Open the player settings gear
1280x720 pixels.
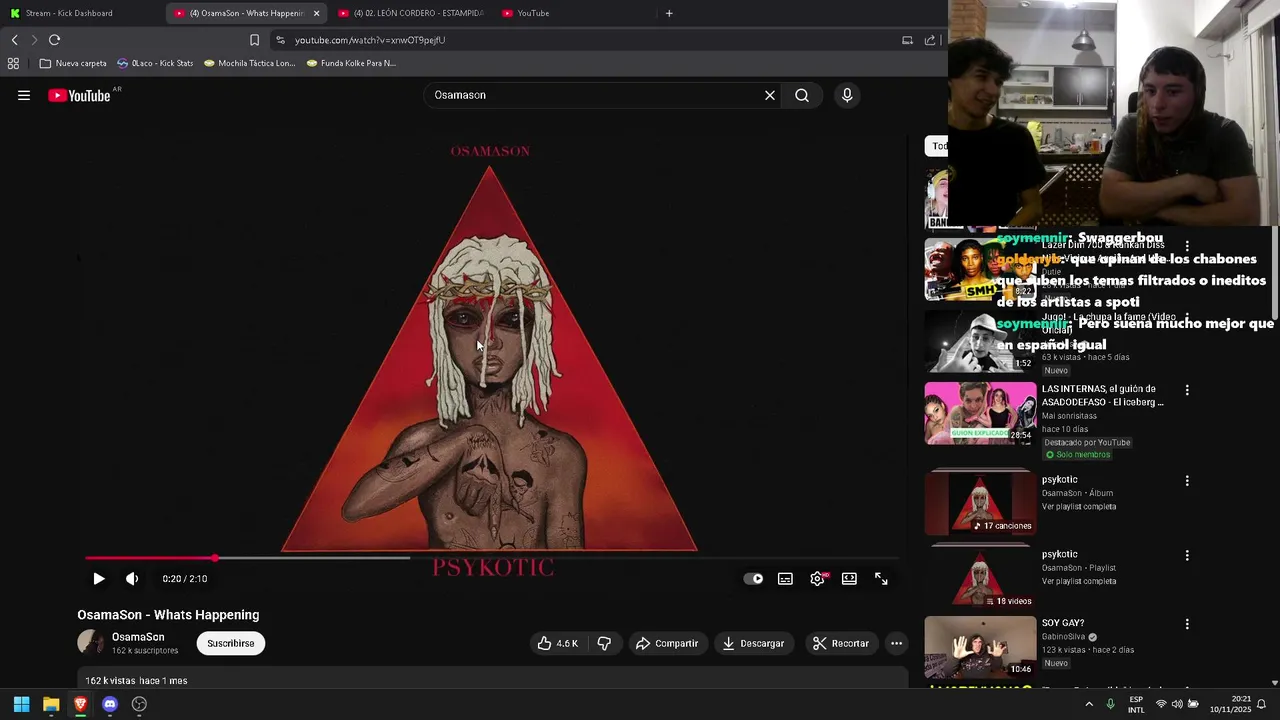coord(818,579)
